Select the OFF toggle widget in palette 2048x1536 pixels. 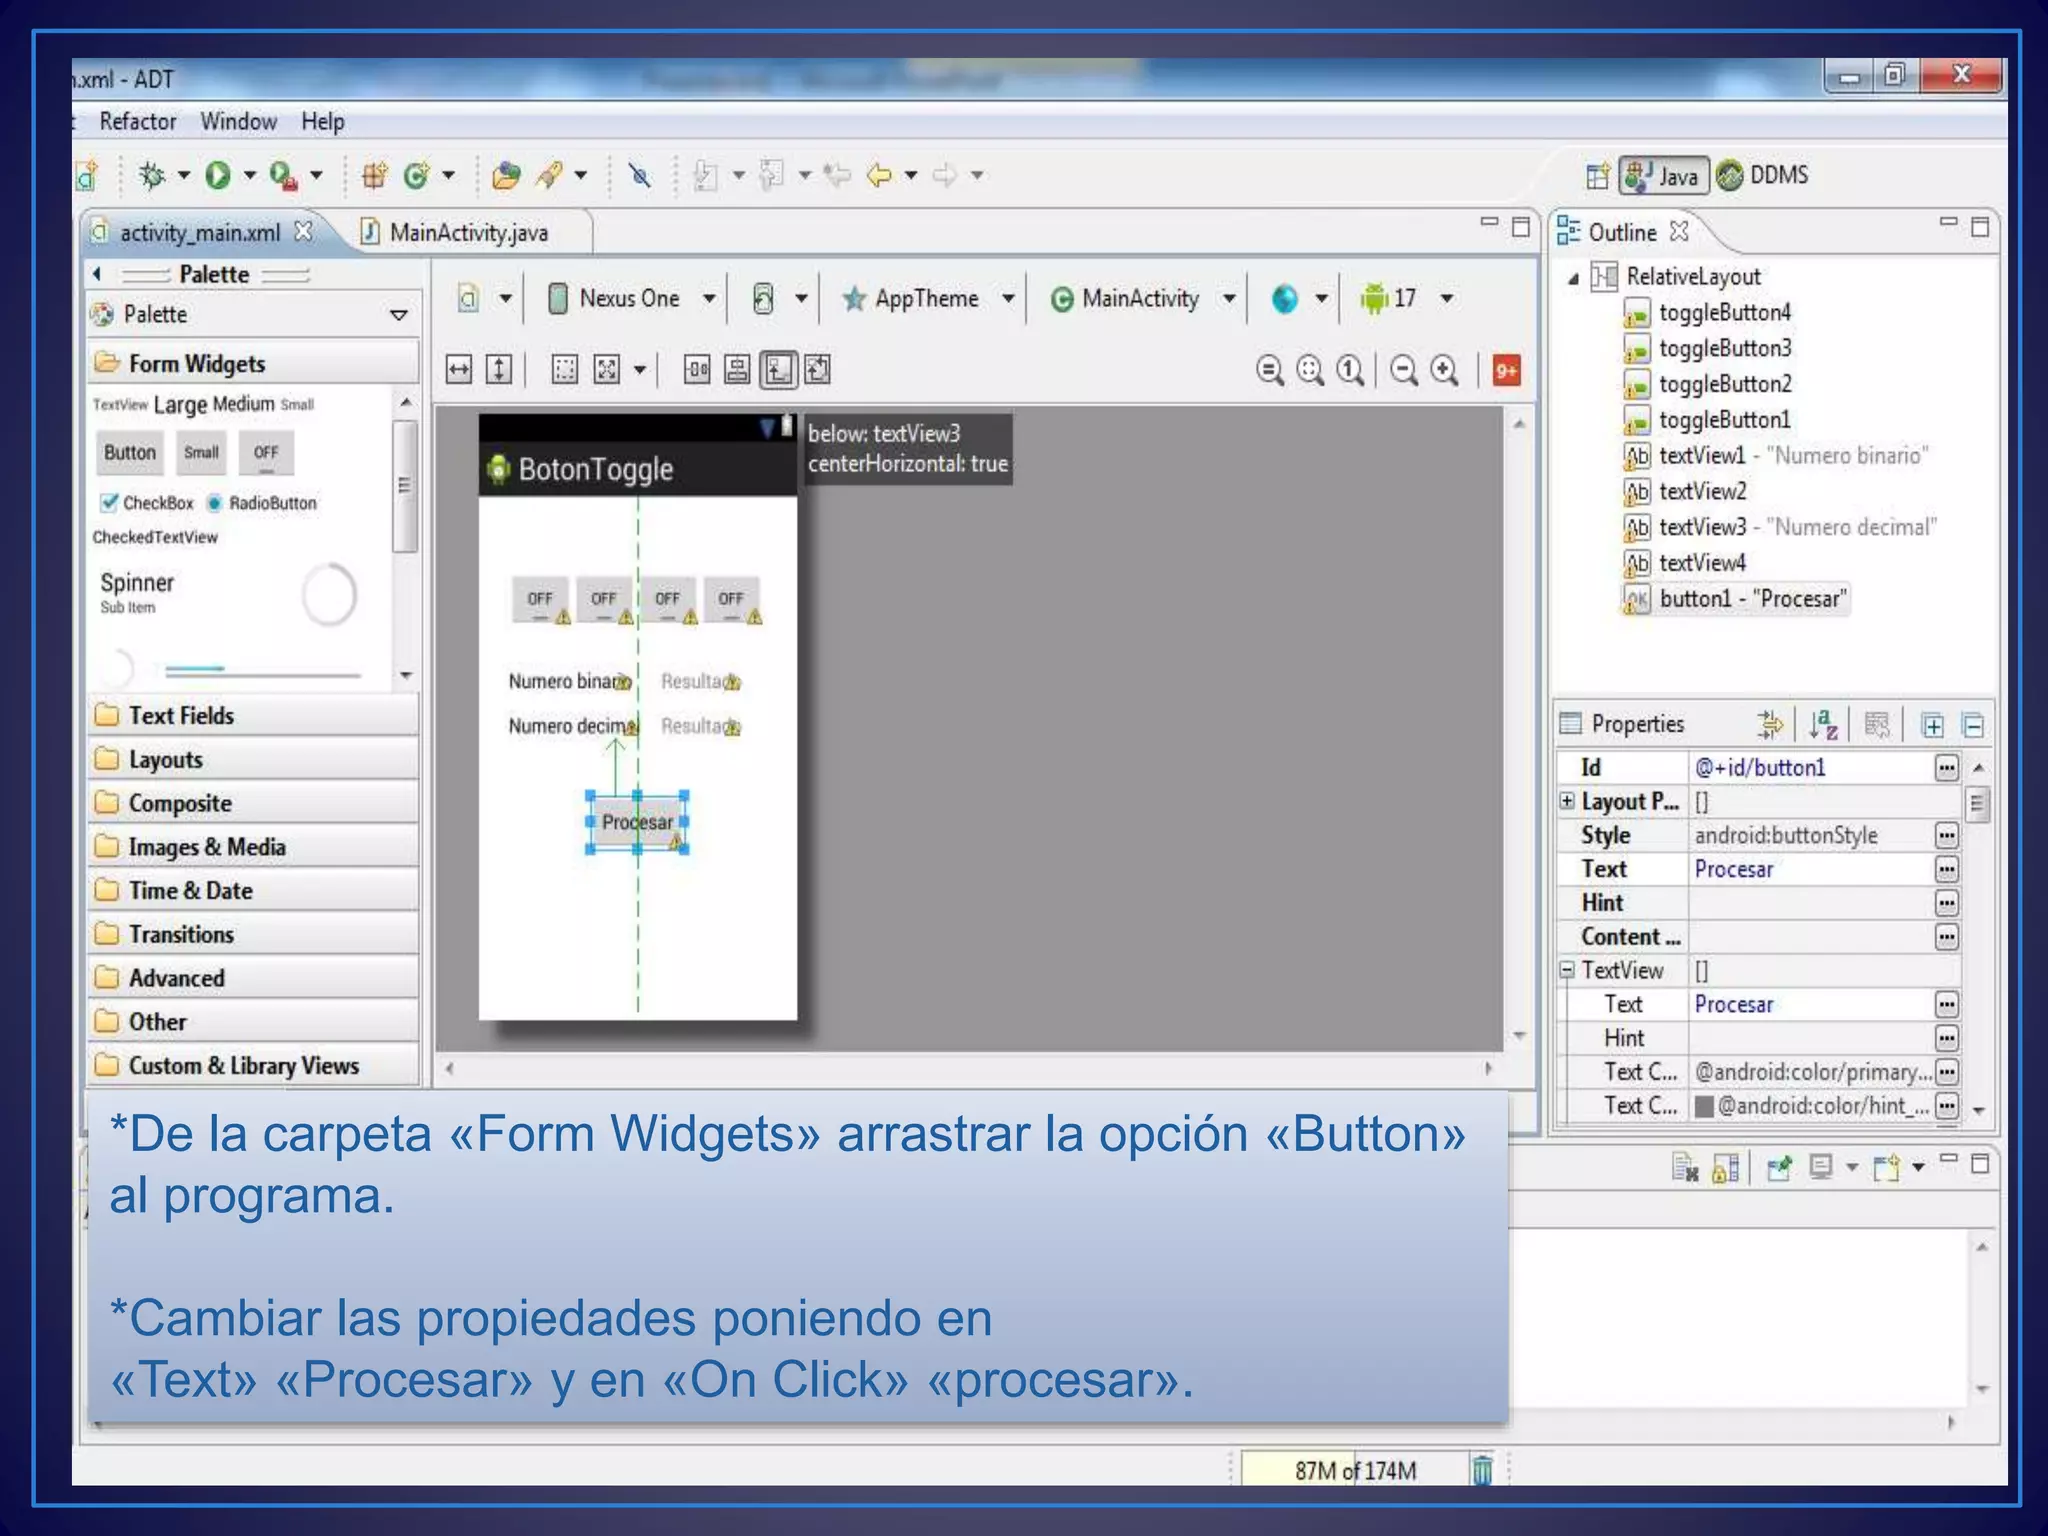click(266, 453)
